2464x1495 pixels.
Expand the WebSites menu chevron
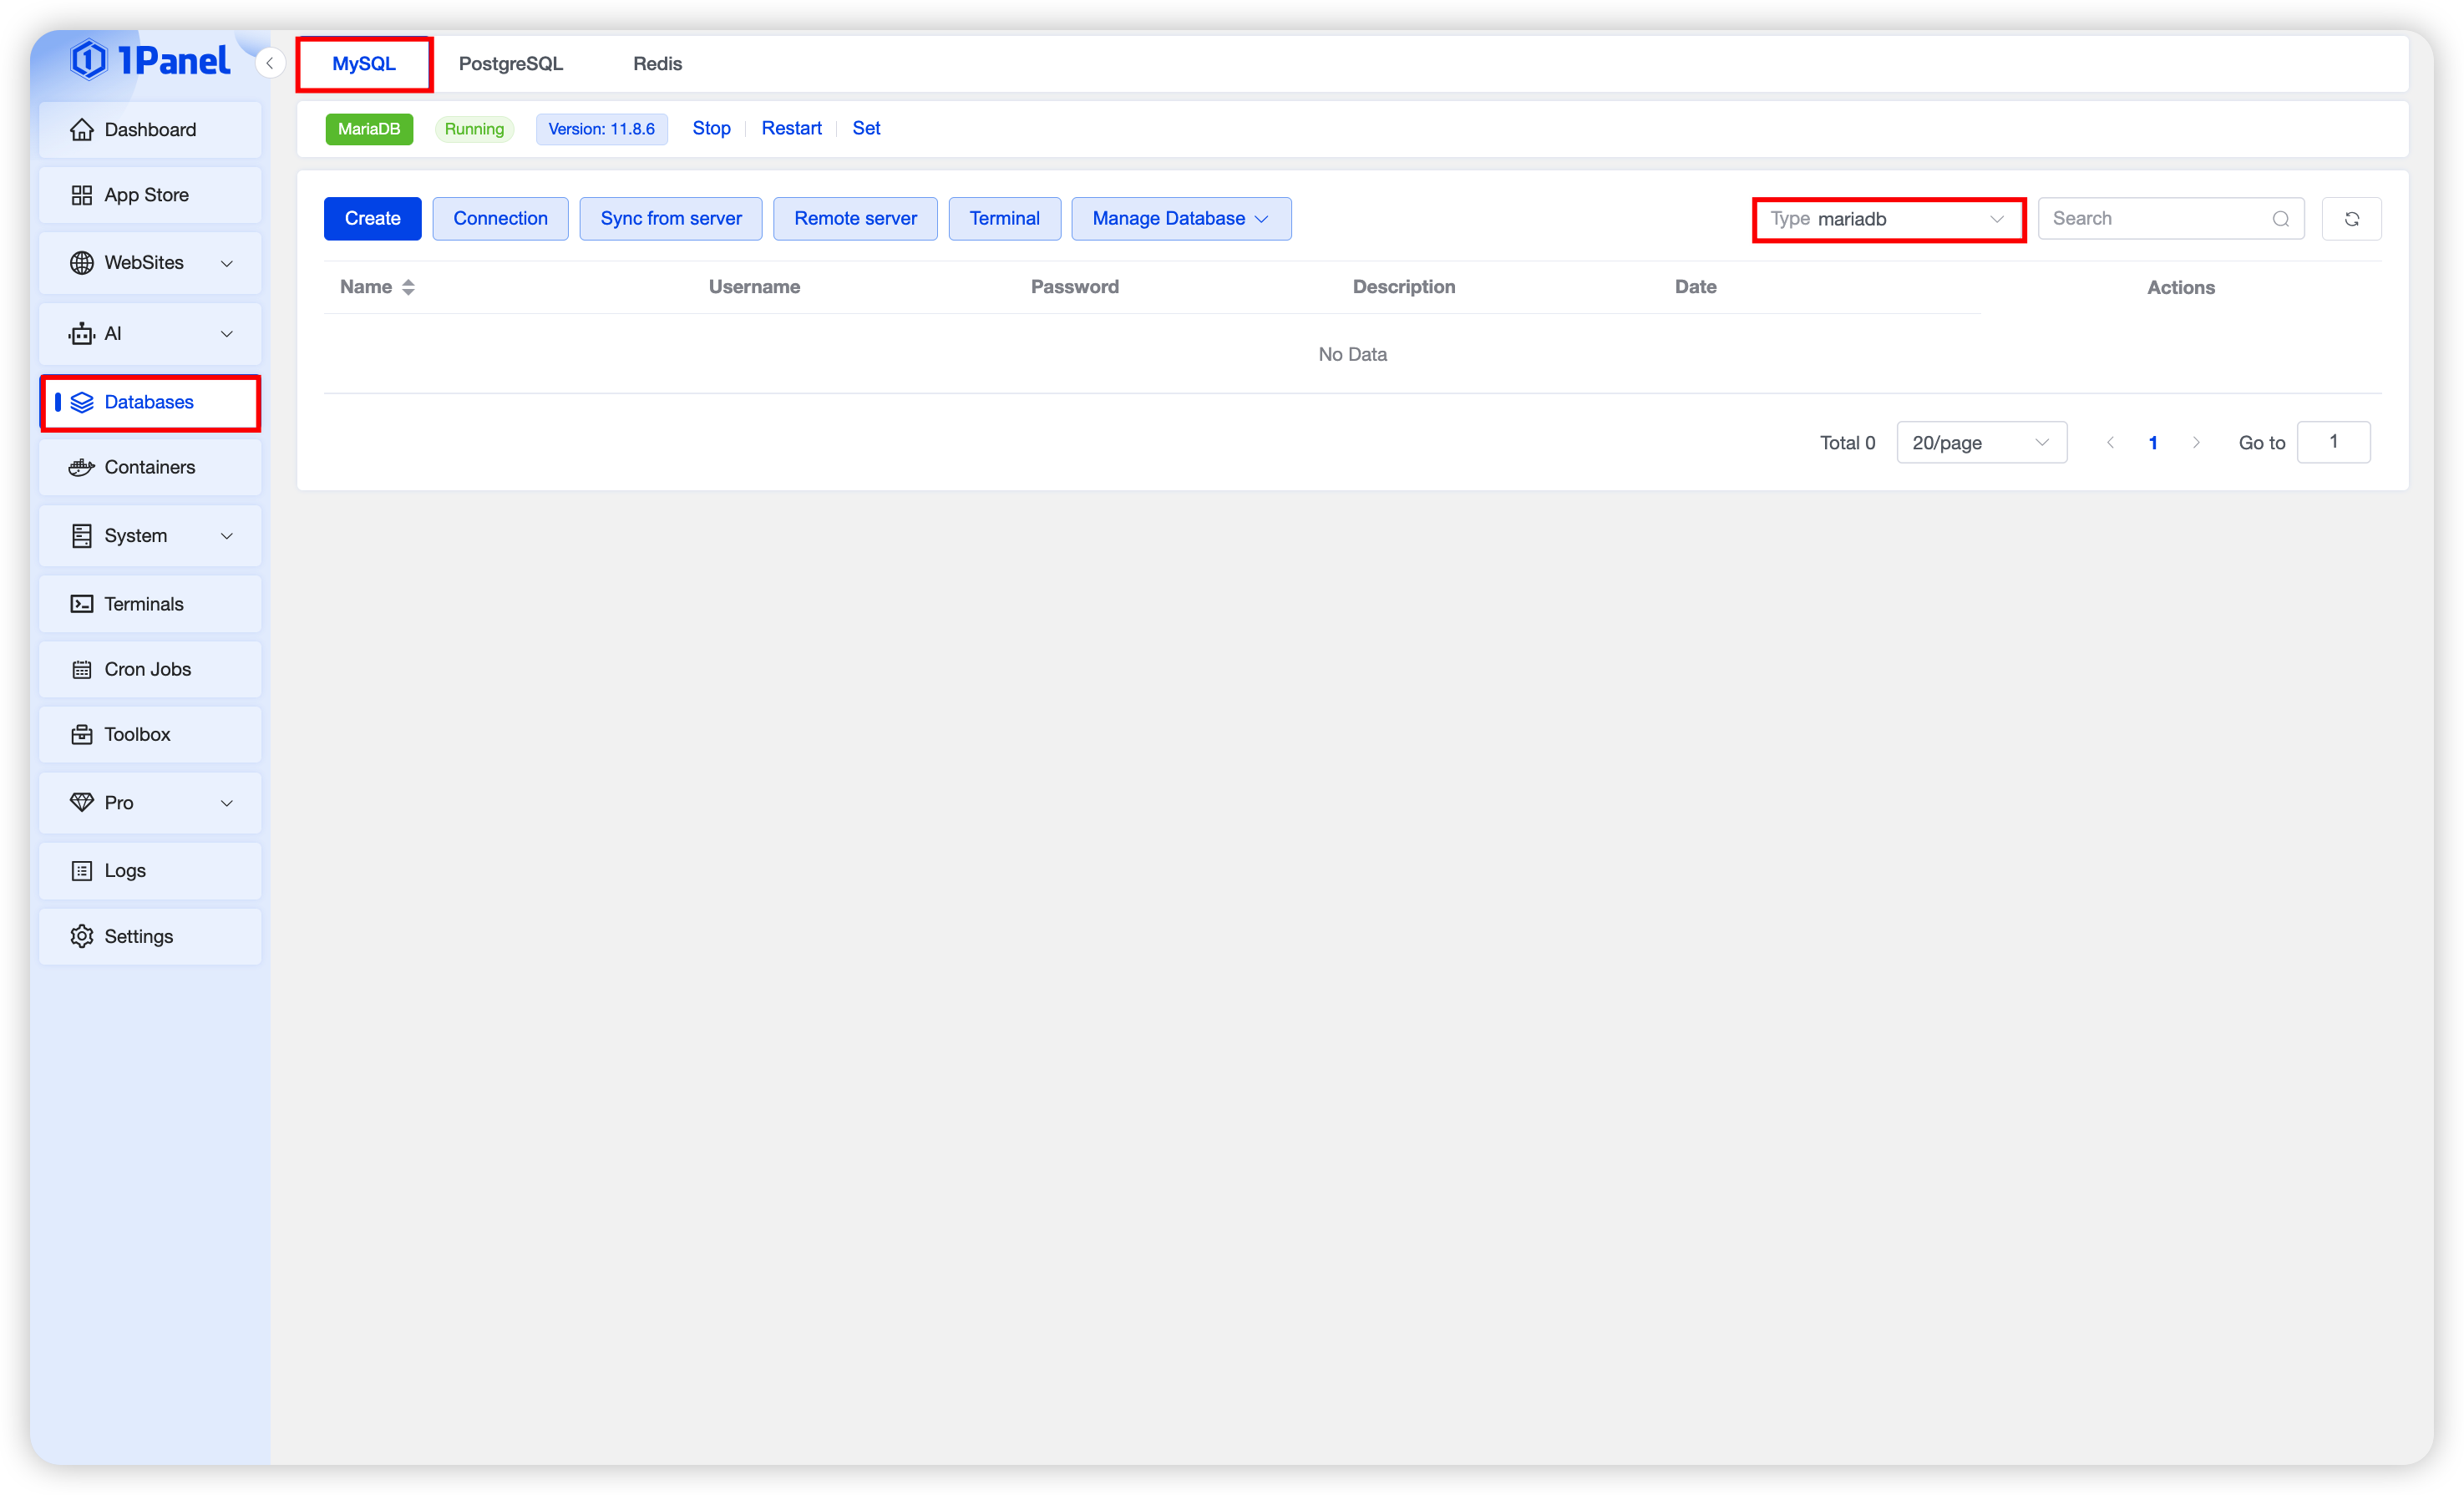click(x=227, y=263)
